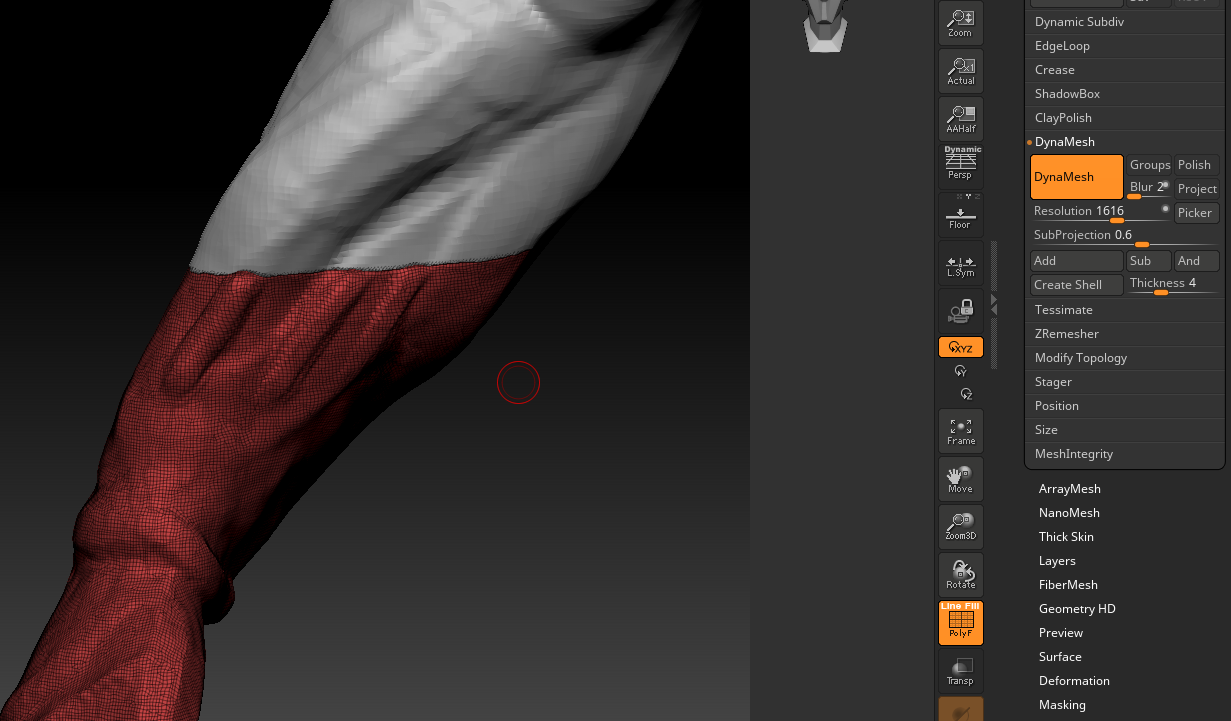Open the Masking subpalette
The image size is (1231, 721).
[x=1062, y=705]
